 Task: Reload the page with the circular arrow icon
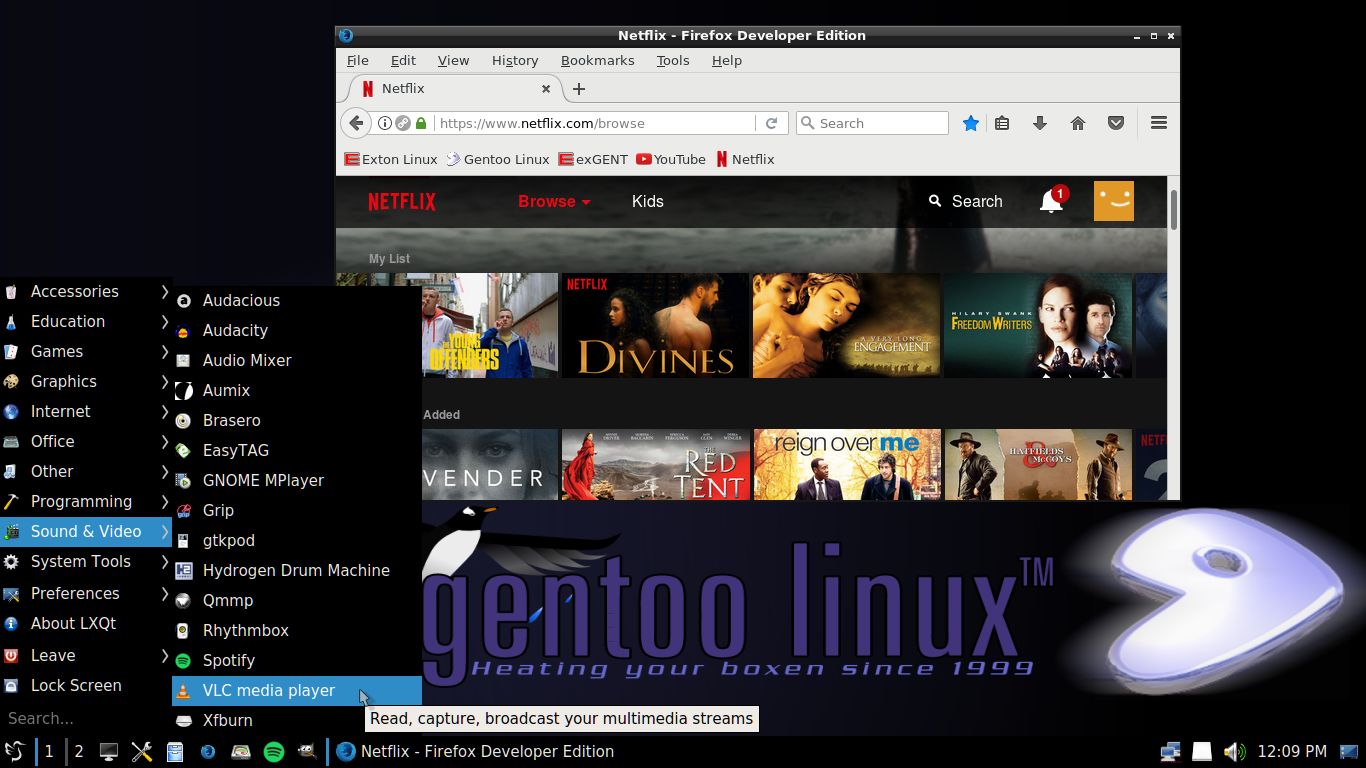(771, 123)
